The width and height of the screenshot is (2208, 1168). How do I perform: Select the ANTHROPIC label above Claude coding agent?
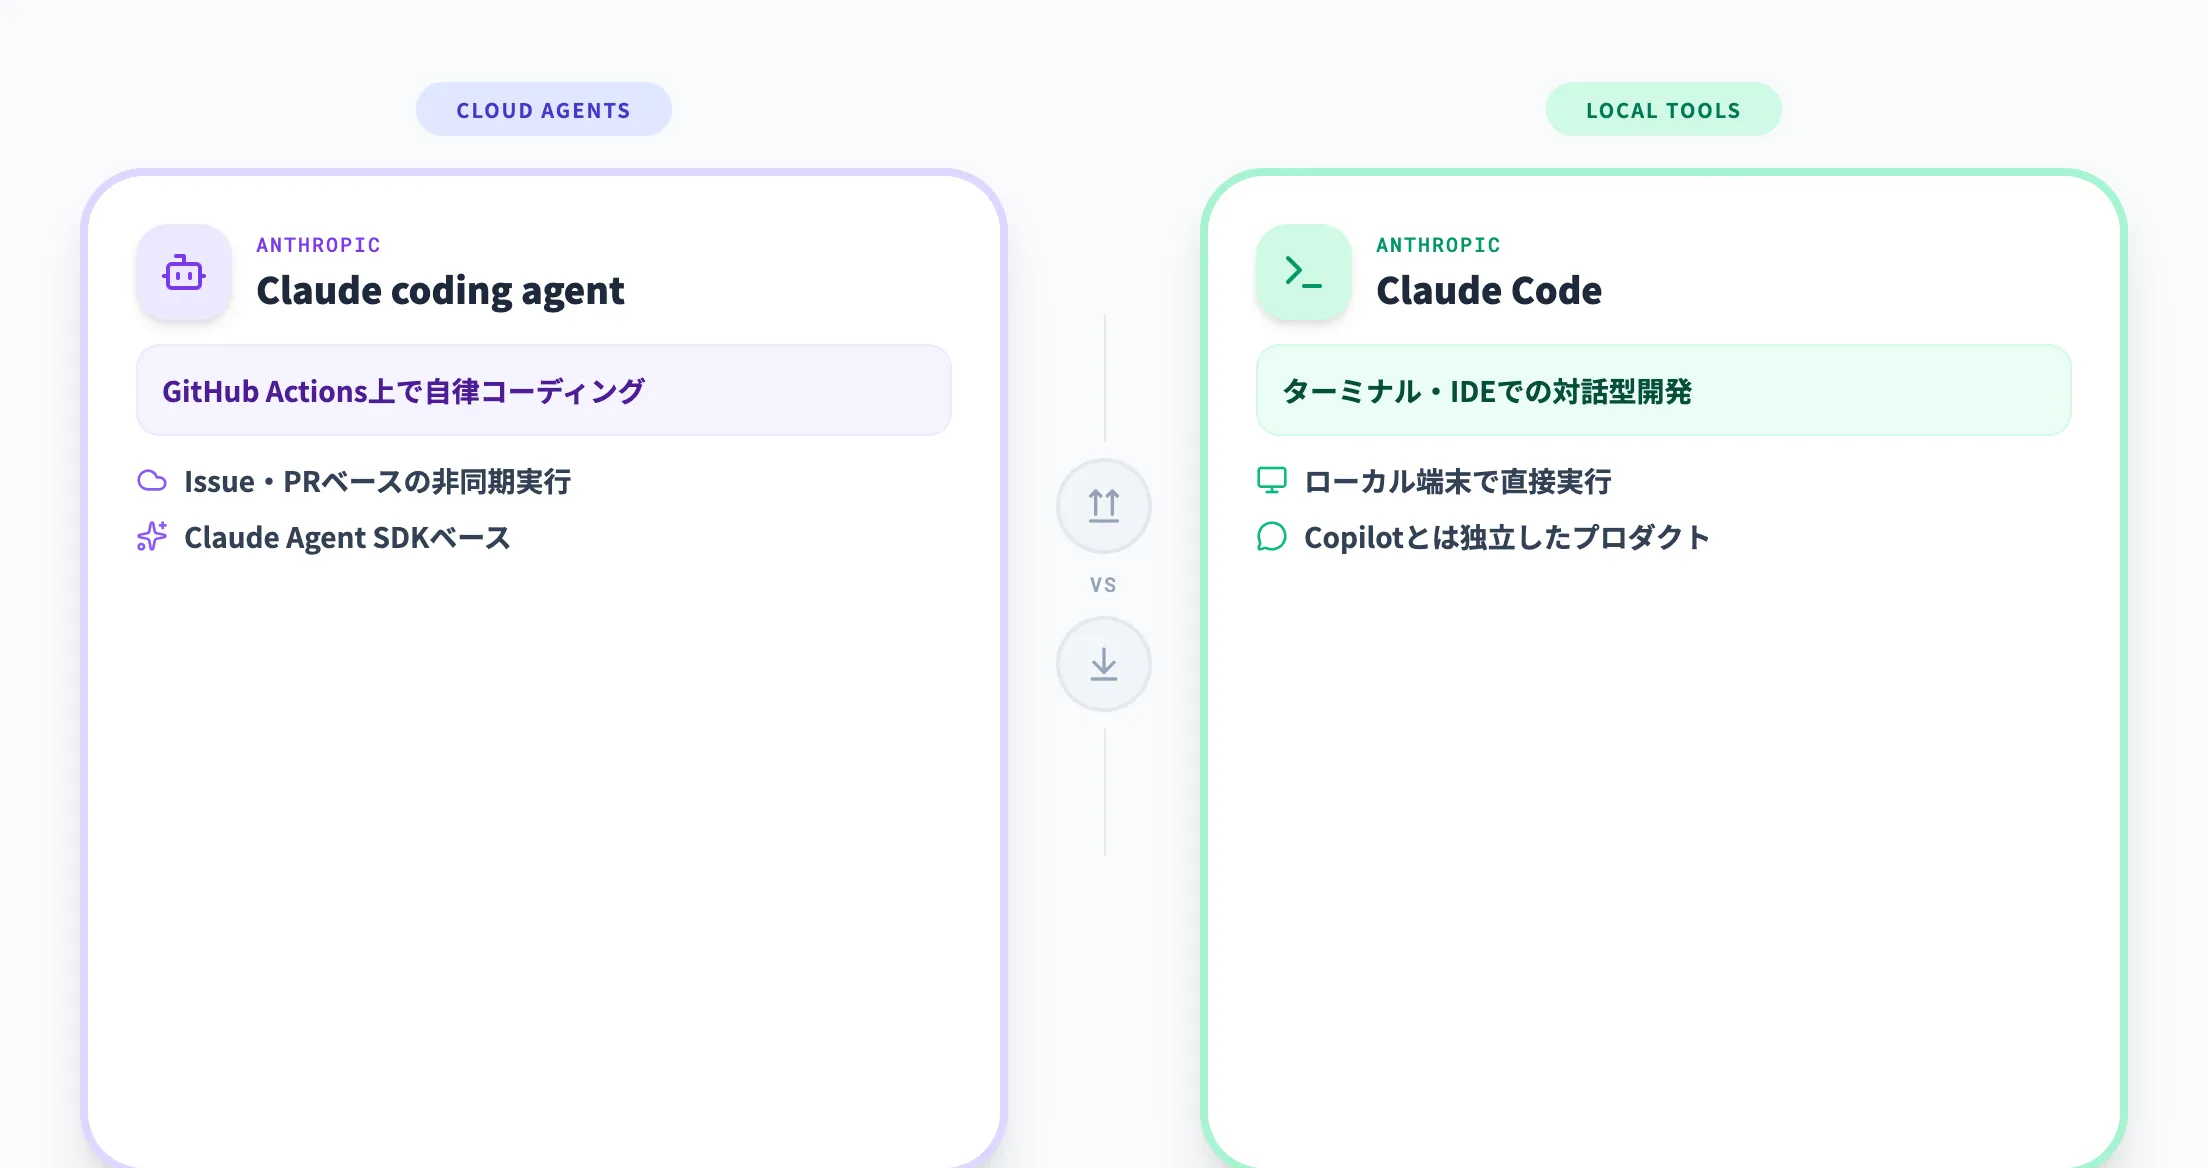(x=319, y=244)
